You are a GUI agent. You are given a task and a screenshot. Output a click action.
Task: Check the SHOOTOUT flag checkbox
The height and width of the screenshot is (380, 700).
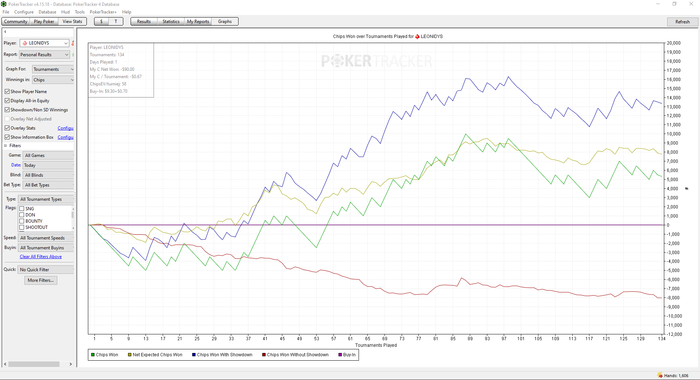tap(21, 227)
